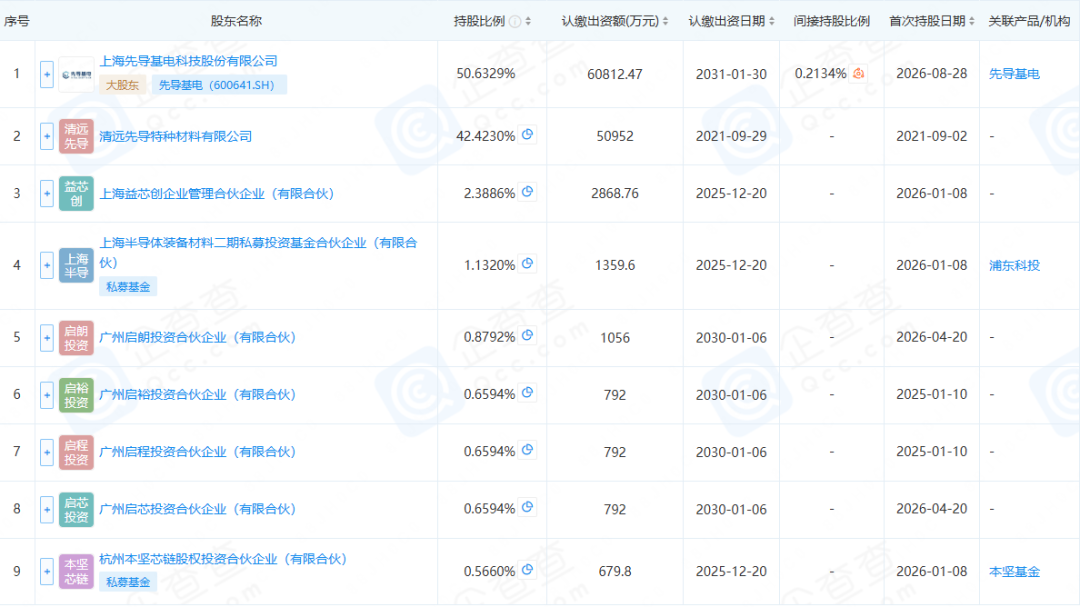The height and width of the screenshot is (607, 1080).
Task: Open 杭州本坚芯链股权投资合伙企业 link
Action: [x=223, y=559]
